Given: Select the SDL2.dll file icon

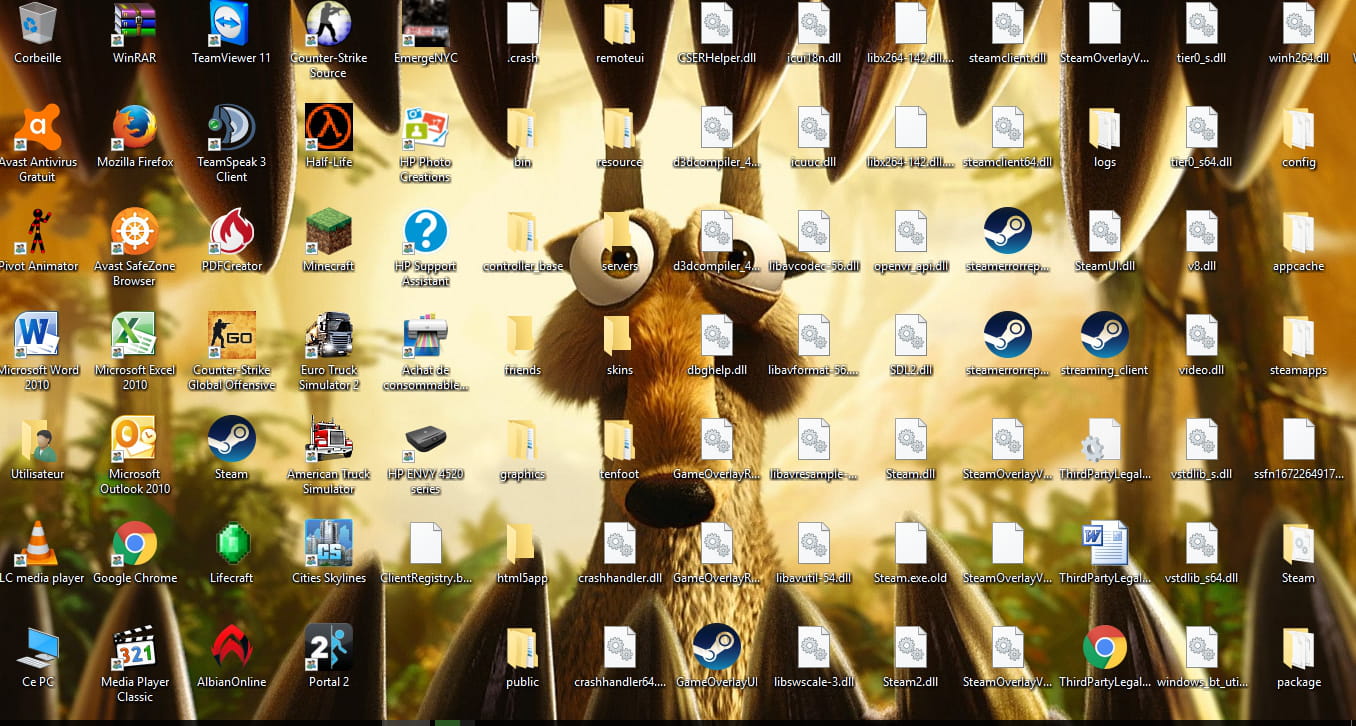Looking at the screenshot, I should 910,335.
